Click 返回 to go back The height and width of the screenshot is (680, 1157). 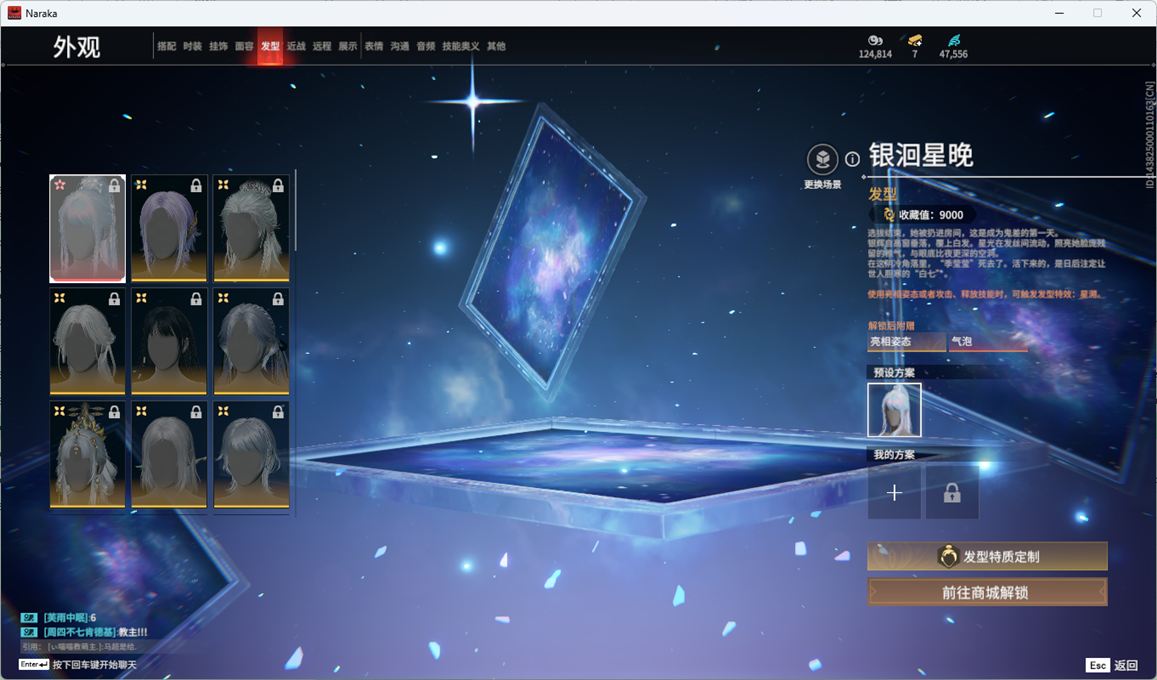(1126, 665)
